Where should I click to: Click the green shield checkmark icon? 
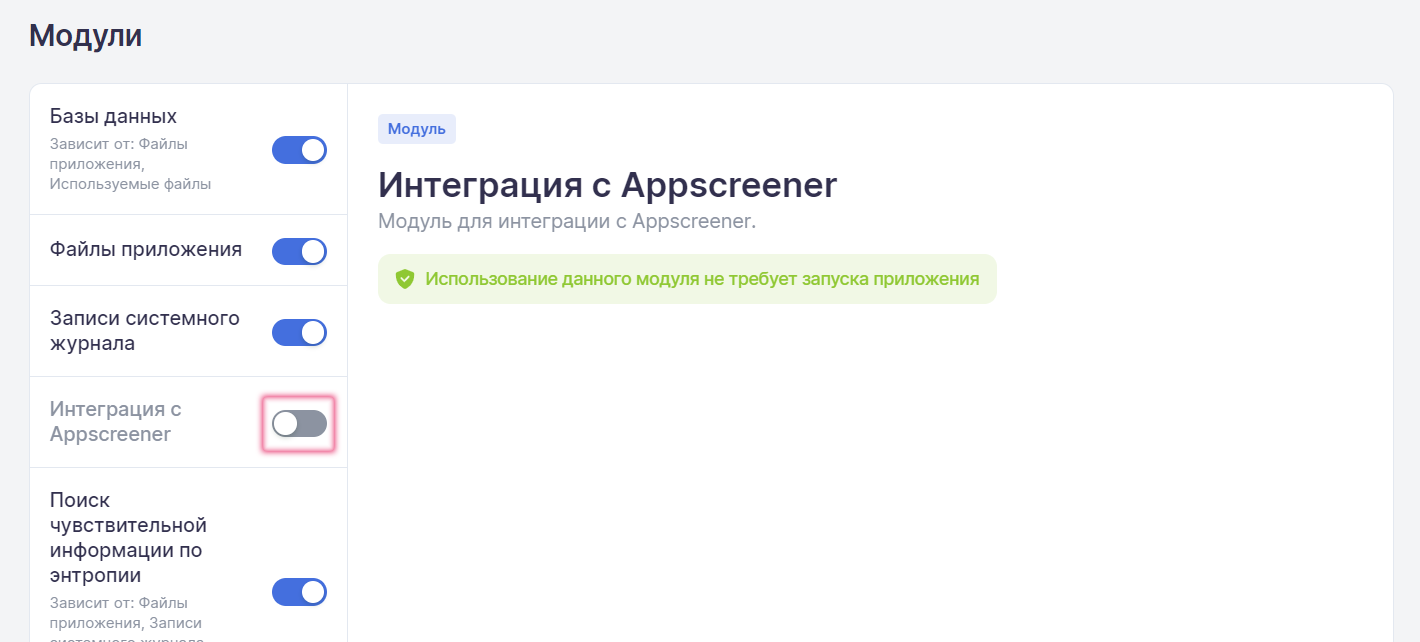(404, 279)
